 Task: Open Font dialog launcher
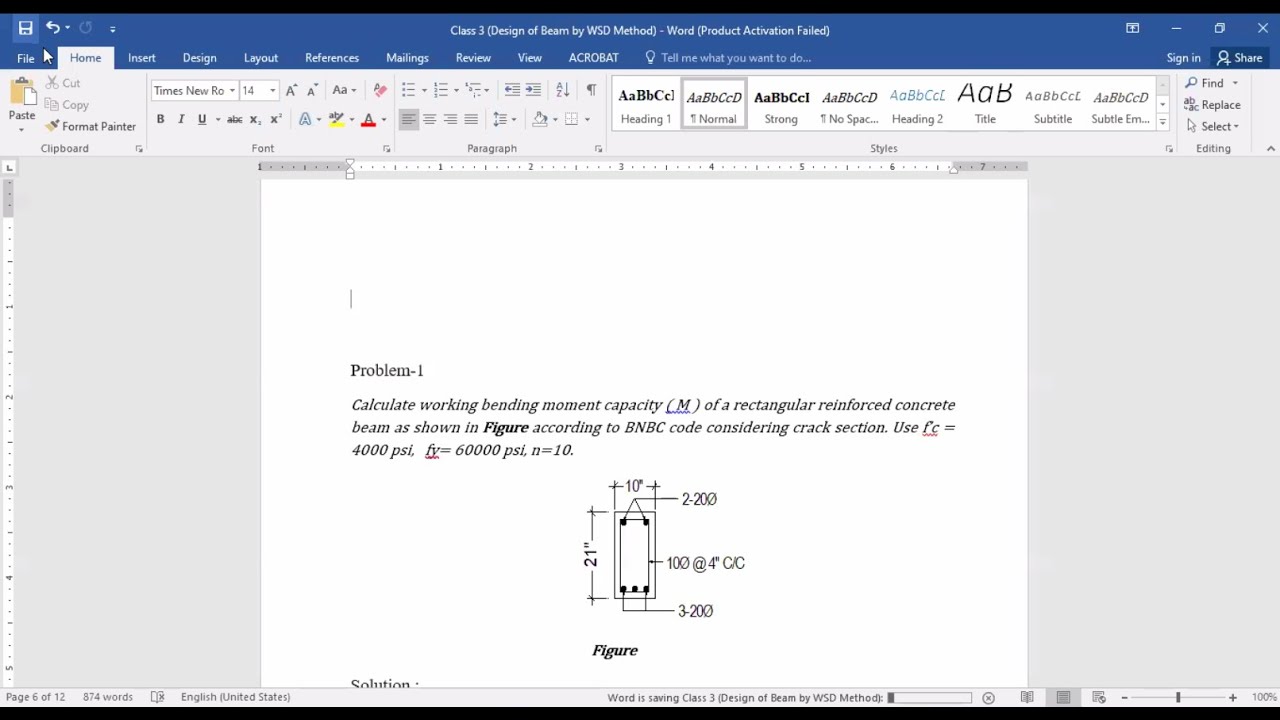pyautogui.click(x=386, y=149)
